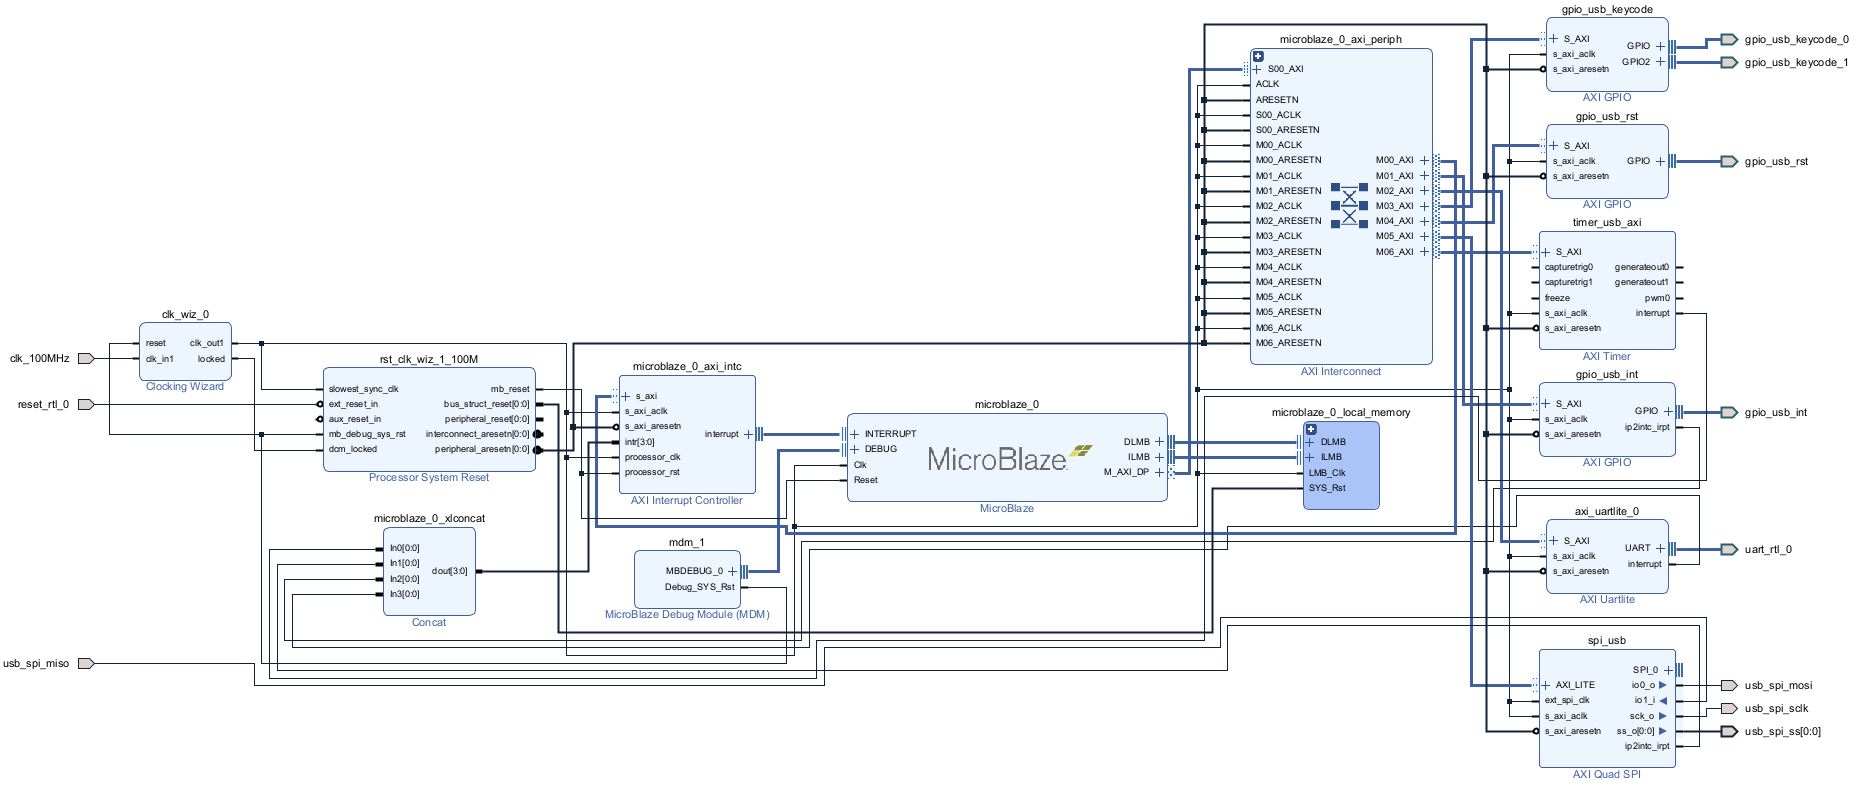
Task: Select the ext_spi_clk pin on spi_usb
Action: (1567, 700)
